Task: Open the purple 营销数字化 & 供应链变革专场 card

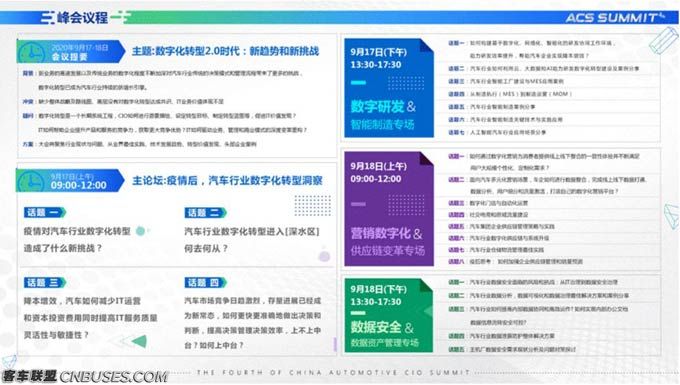Action: (389, 209)
